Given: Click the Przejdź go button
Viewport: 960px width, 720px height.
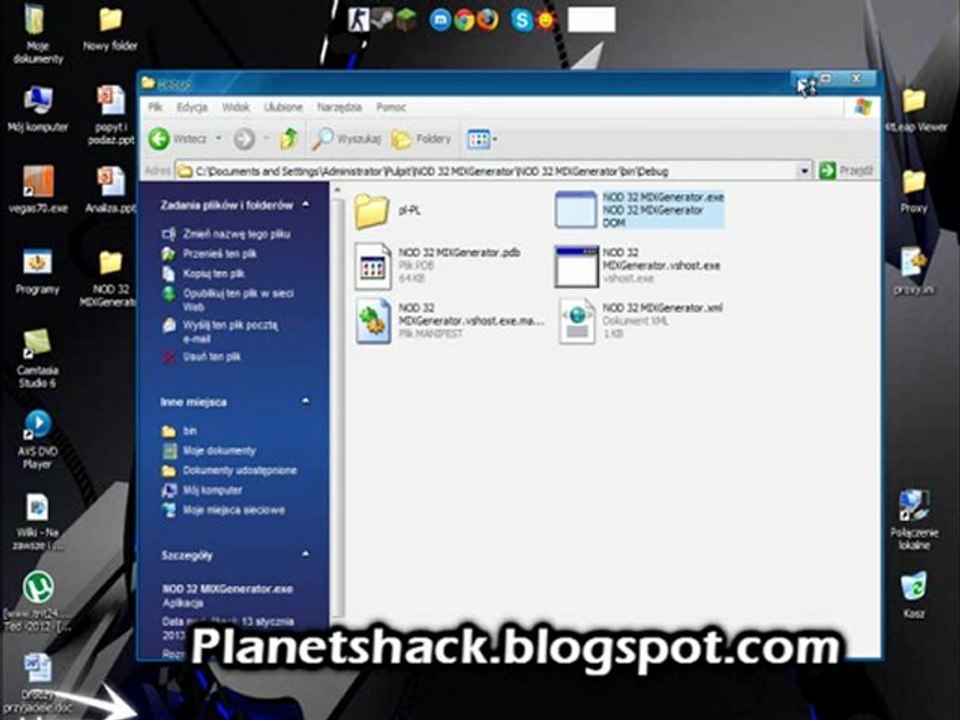Looking at the screenshot, I should click(x=846, y=170).
